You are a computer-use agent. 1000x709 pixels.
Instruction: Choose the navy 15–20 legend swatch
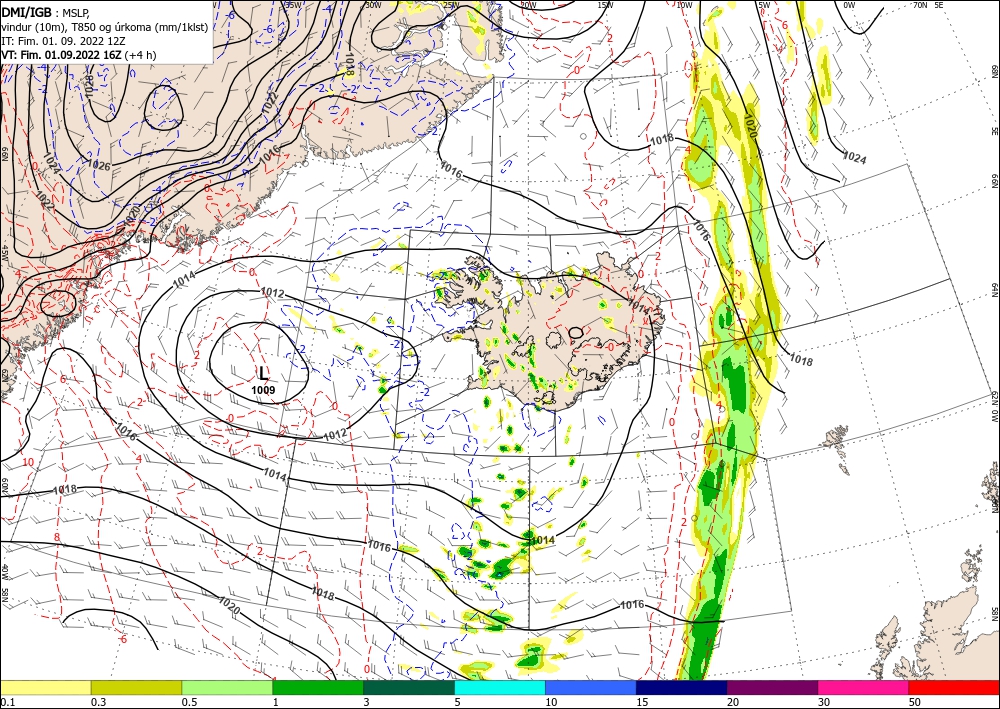coord(682,688)
